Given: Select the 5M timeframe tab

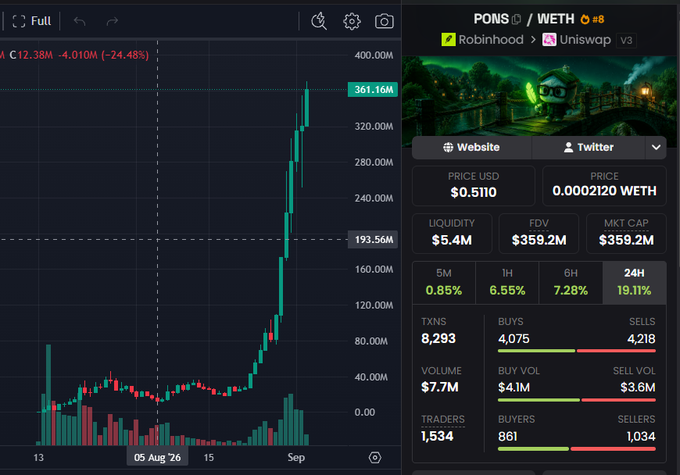Looking at the screenshot, I should tap(444, 282).
